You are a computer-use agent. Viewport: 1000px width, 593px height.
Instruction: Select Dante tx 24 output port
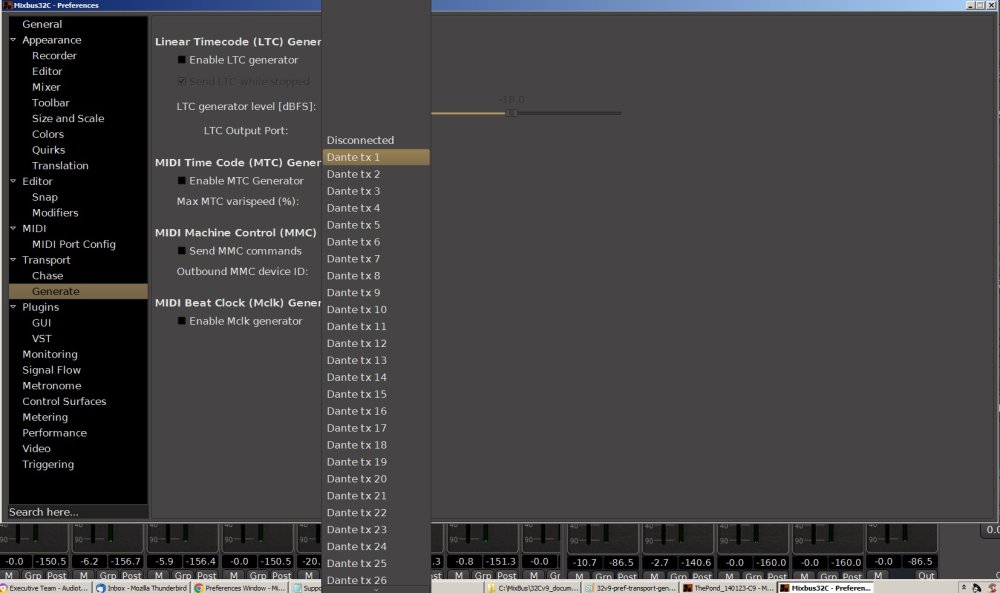(376, 546)
